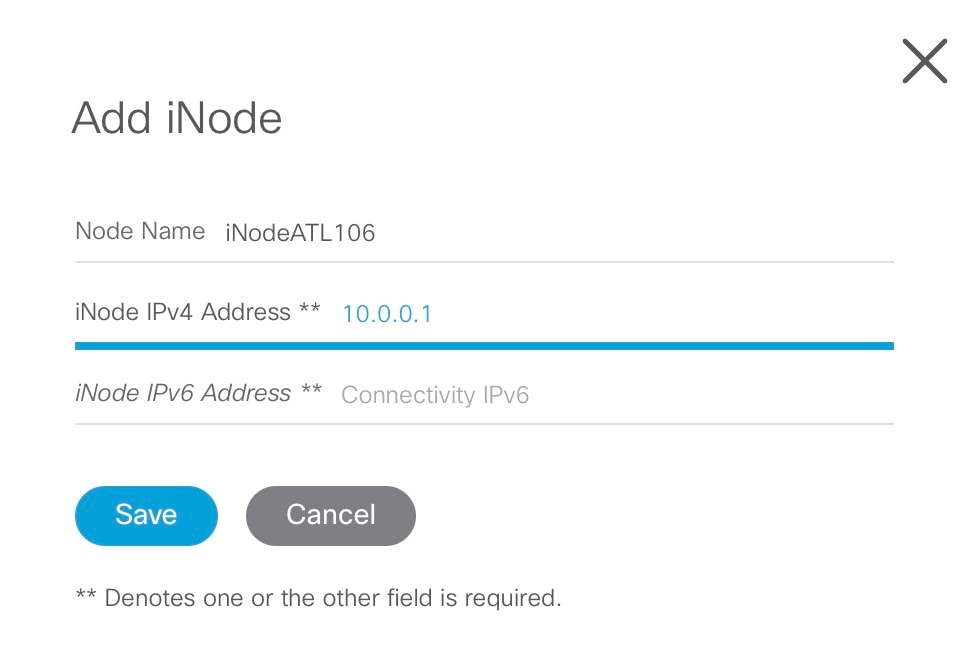Click the Connectivity IPv6 placeholder field
This screenshot has height=657, width=978.
[435, 395]
